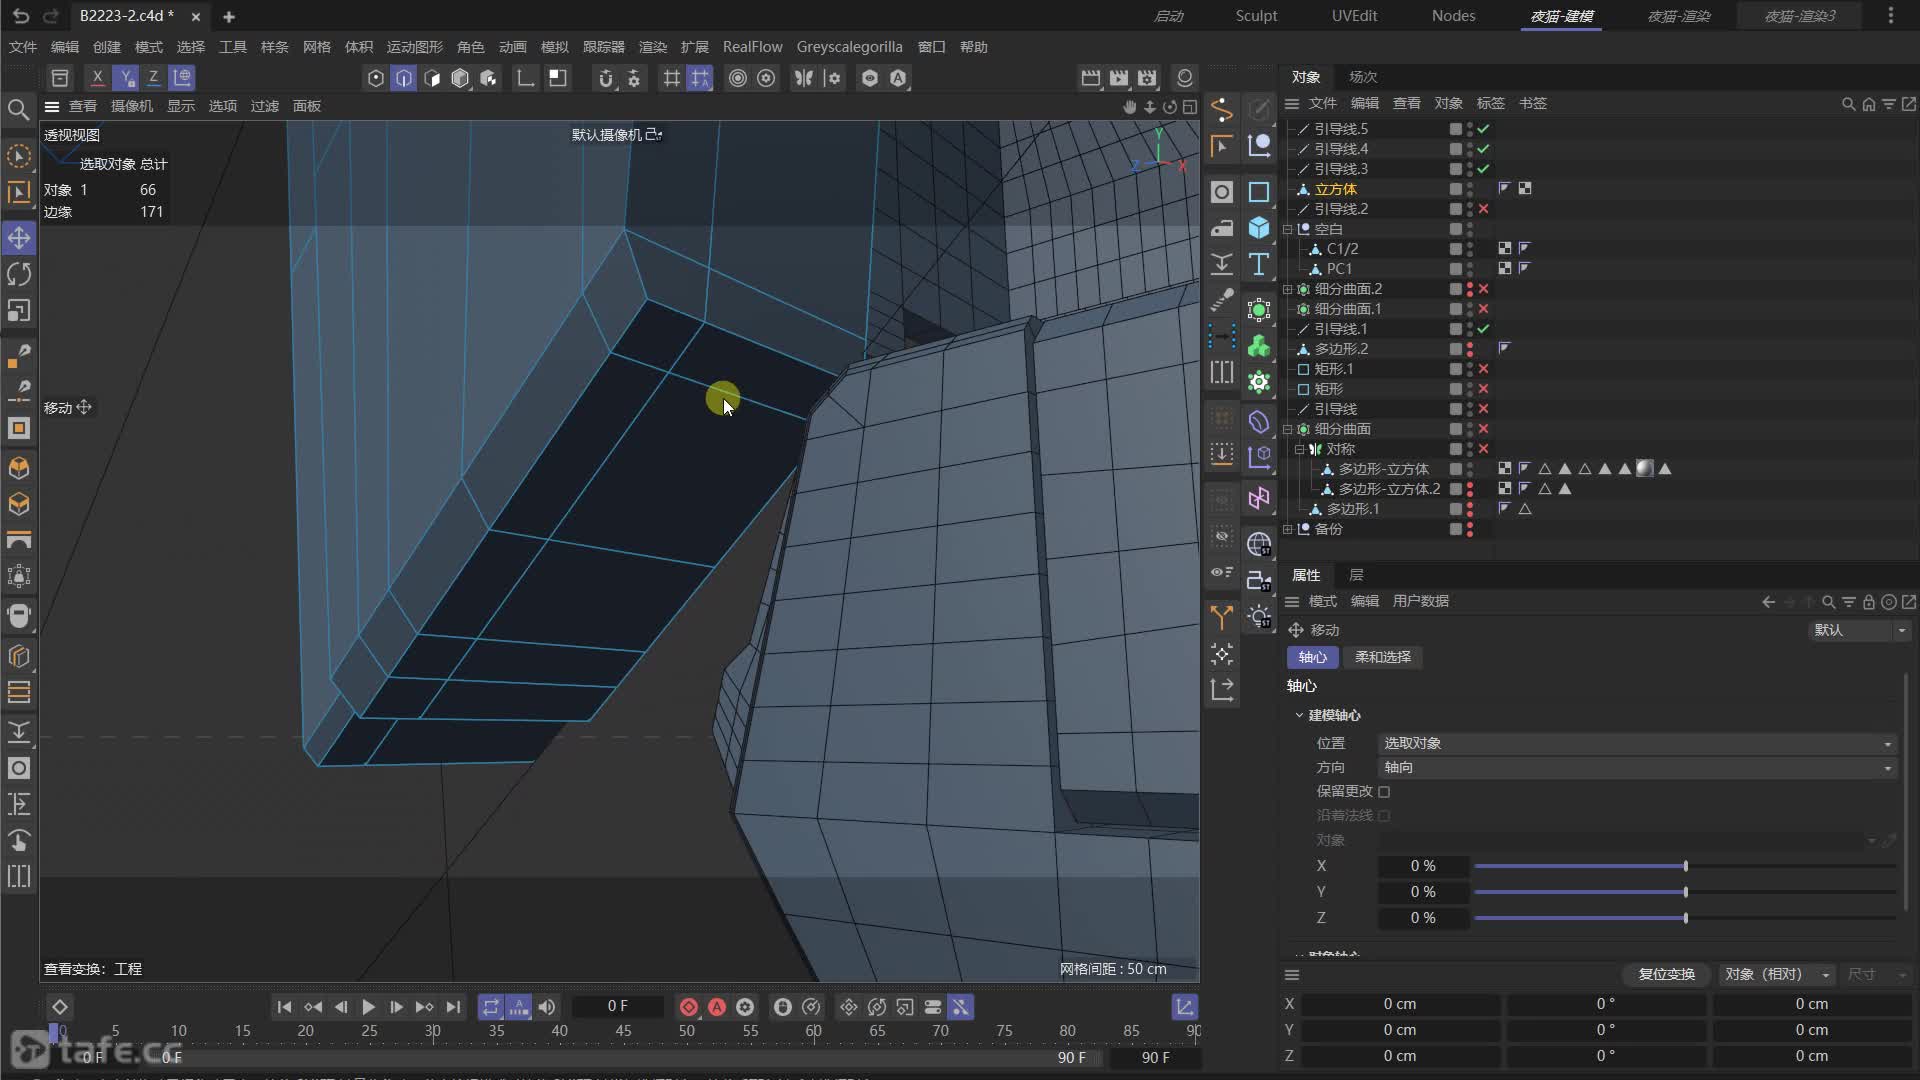The width and height of the screenshot is (1920, 1080).
Task: Open the 方向 轴向 dropdown
Action: pos(1637,768)
